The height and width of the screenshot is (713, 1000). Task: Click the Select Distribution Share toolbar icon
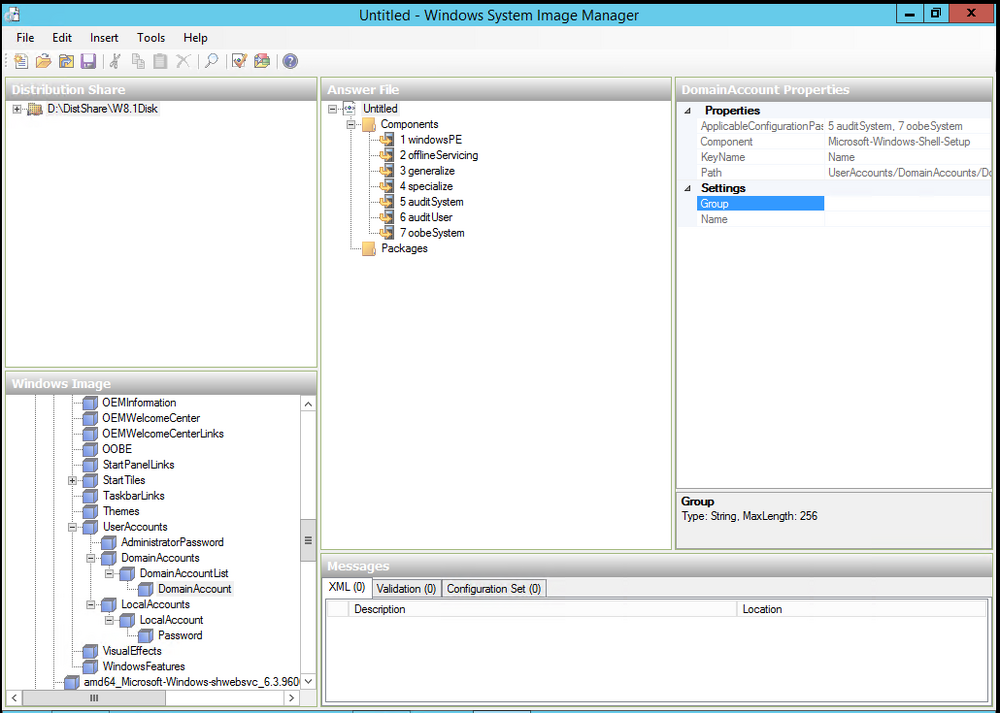point(66,61)
